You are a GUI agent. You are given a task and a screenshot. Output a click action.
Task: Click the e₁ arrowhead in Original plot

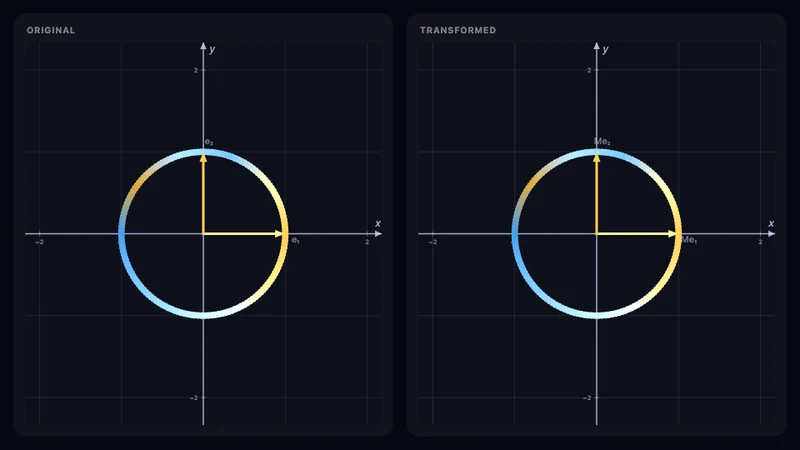[279, 234]
